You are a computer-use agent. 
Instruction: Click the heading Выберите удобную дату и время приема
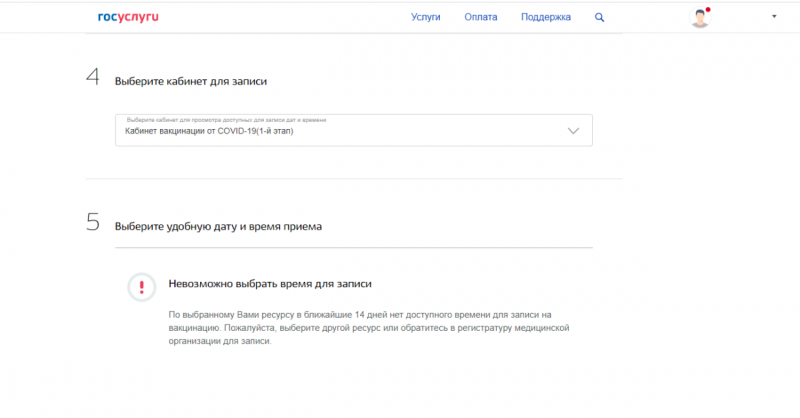pos(218,226)
